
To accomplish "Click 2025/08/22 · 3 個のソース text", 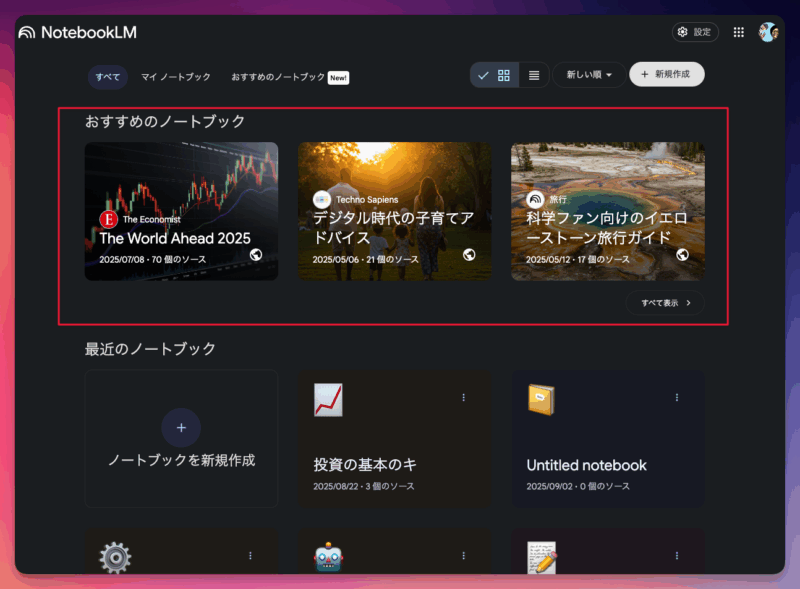I will click(363, 486).
